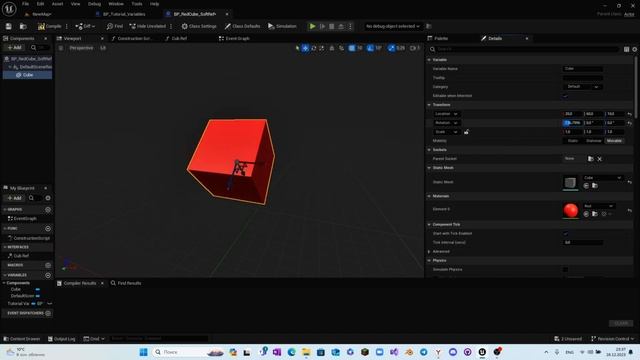Click the Save blueprint icon
Image resolution: width=640 pixels, height=360 pixels.
pyautogui.click(x=9, y=26)
